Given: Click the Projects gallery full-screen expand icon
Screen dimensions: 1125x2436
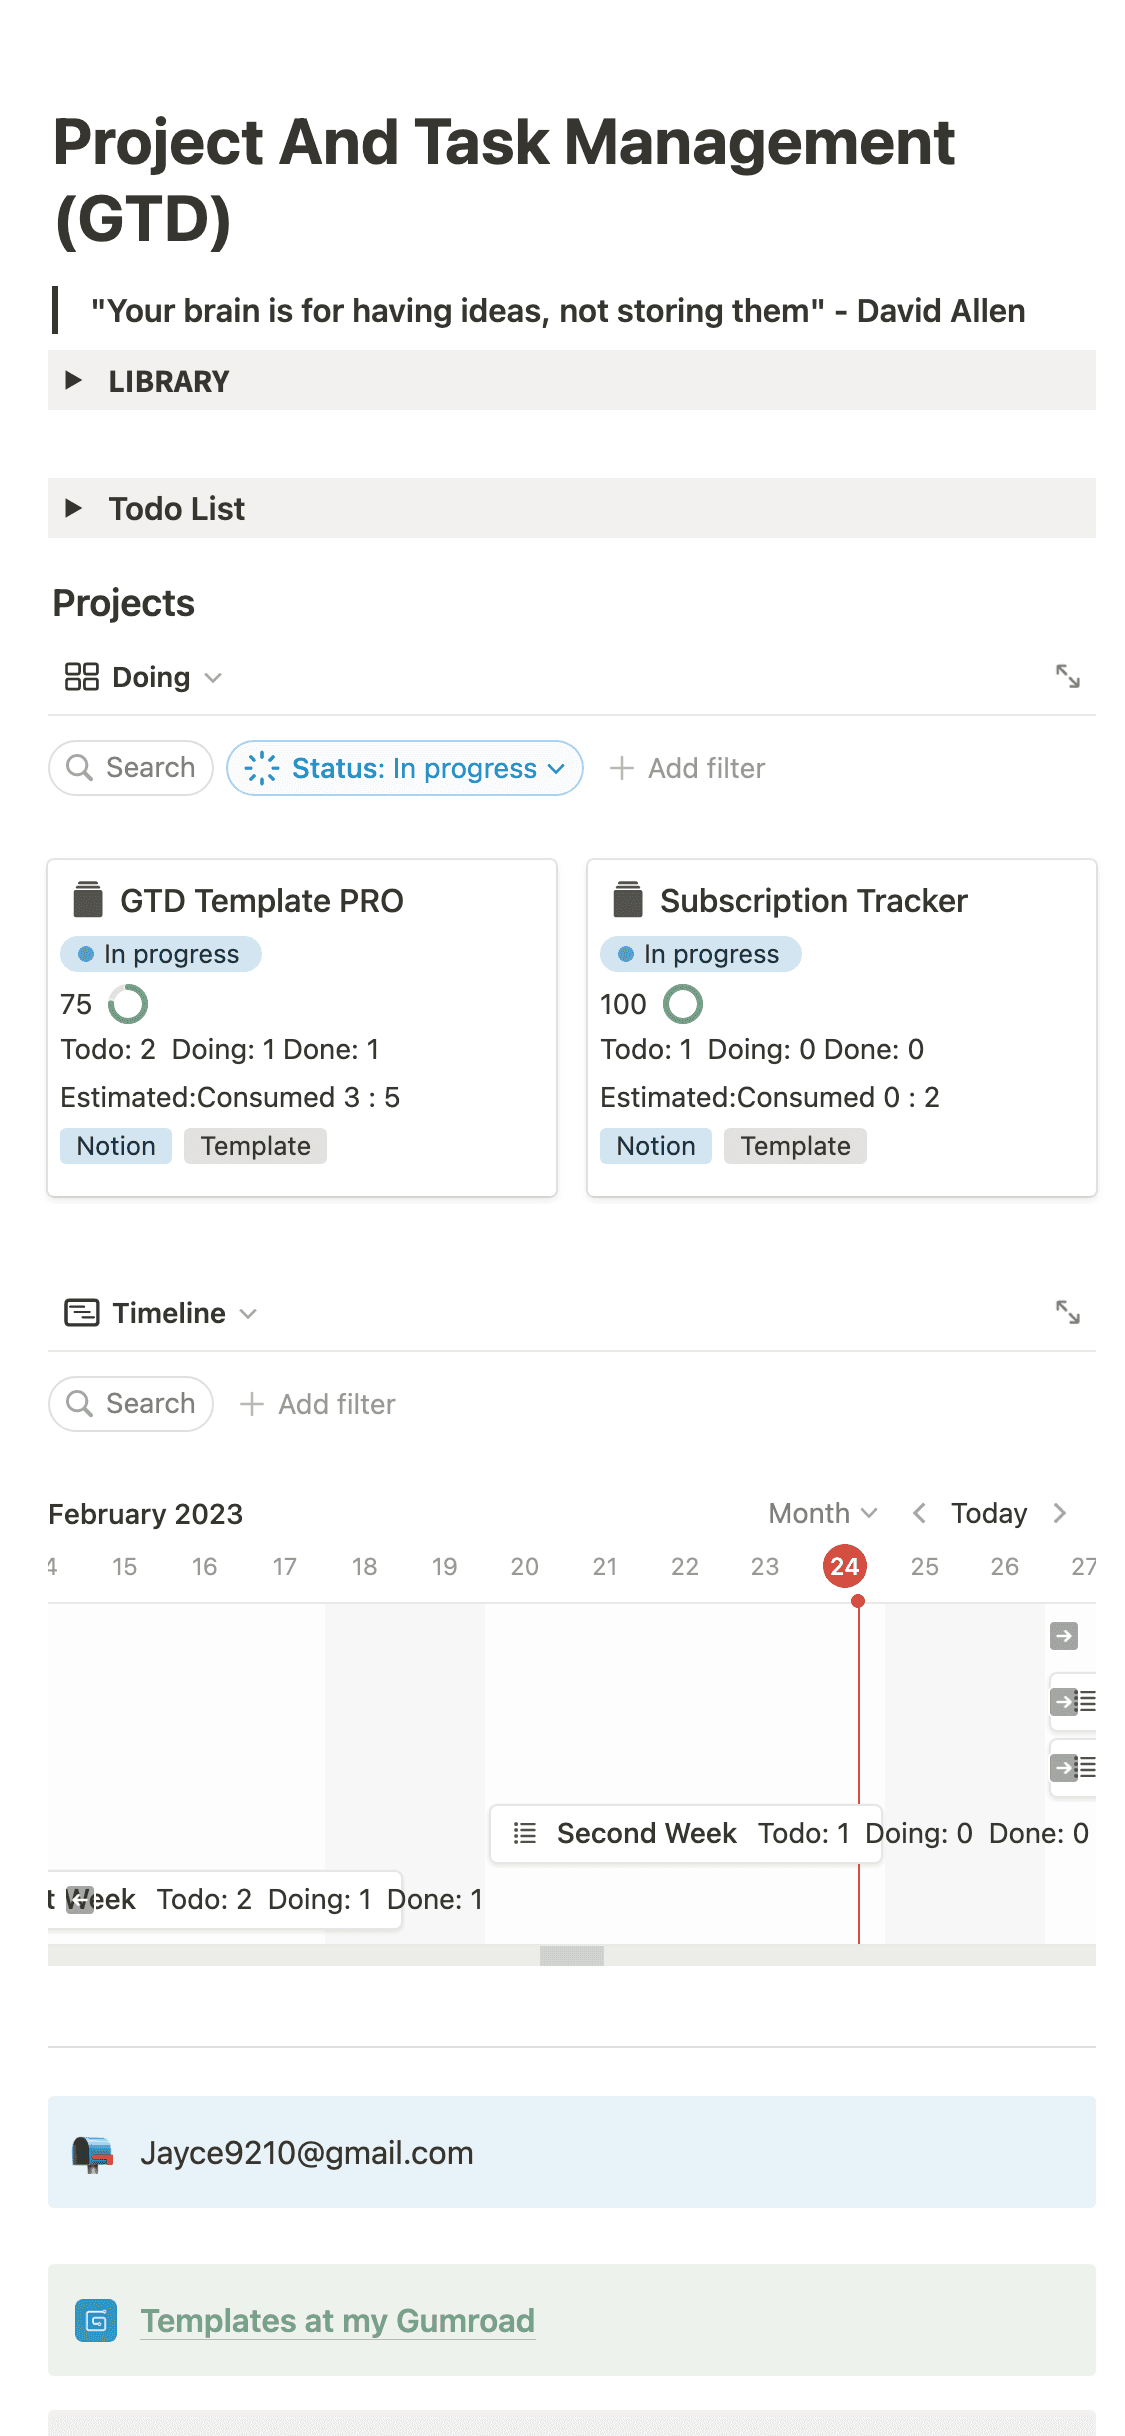Looking at the screenshot, I should [x=1067, y=676].
